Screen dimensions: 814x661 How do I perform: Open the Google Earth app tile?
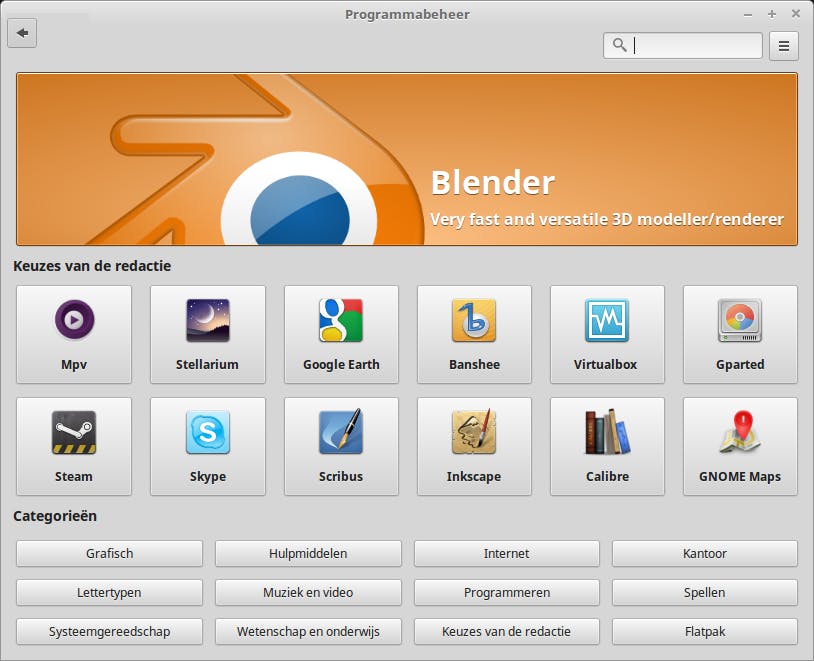341,334
